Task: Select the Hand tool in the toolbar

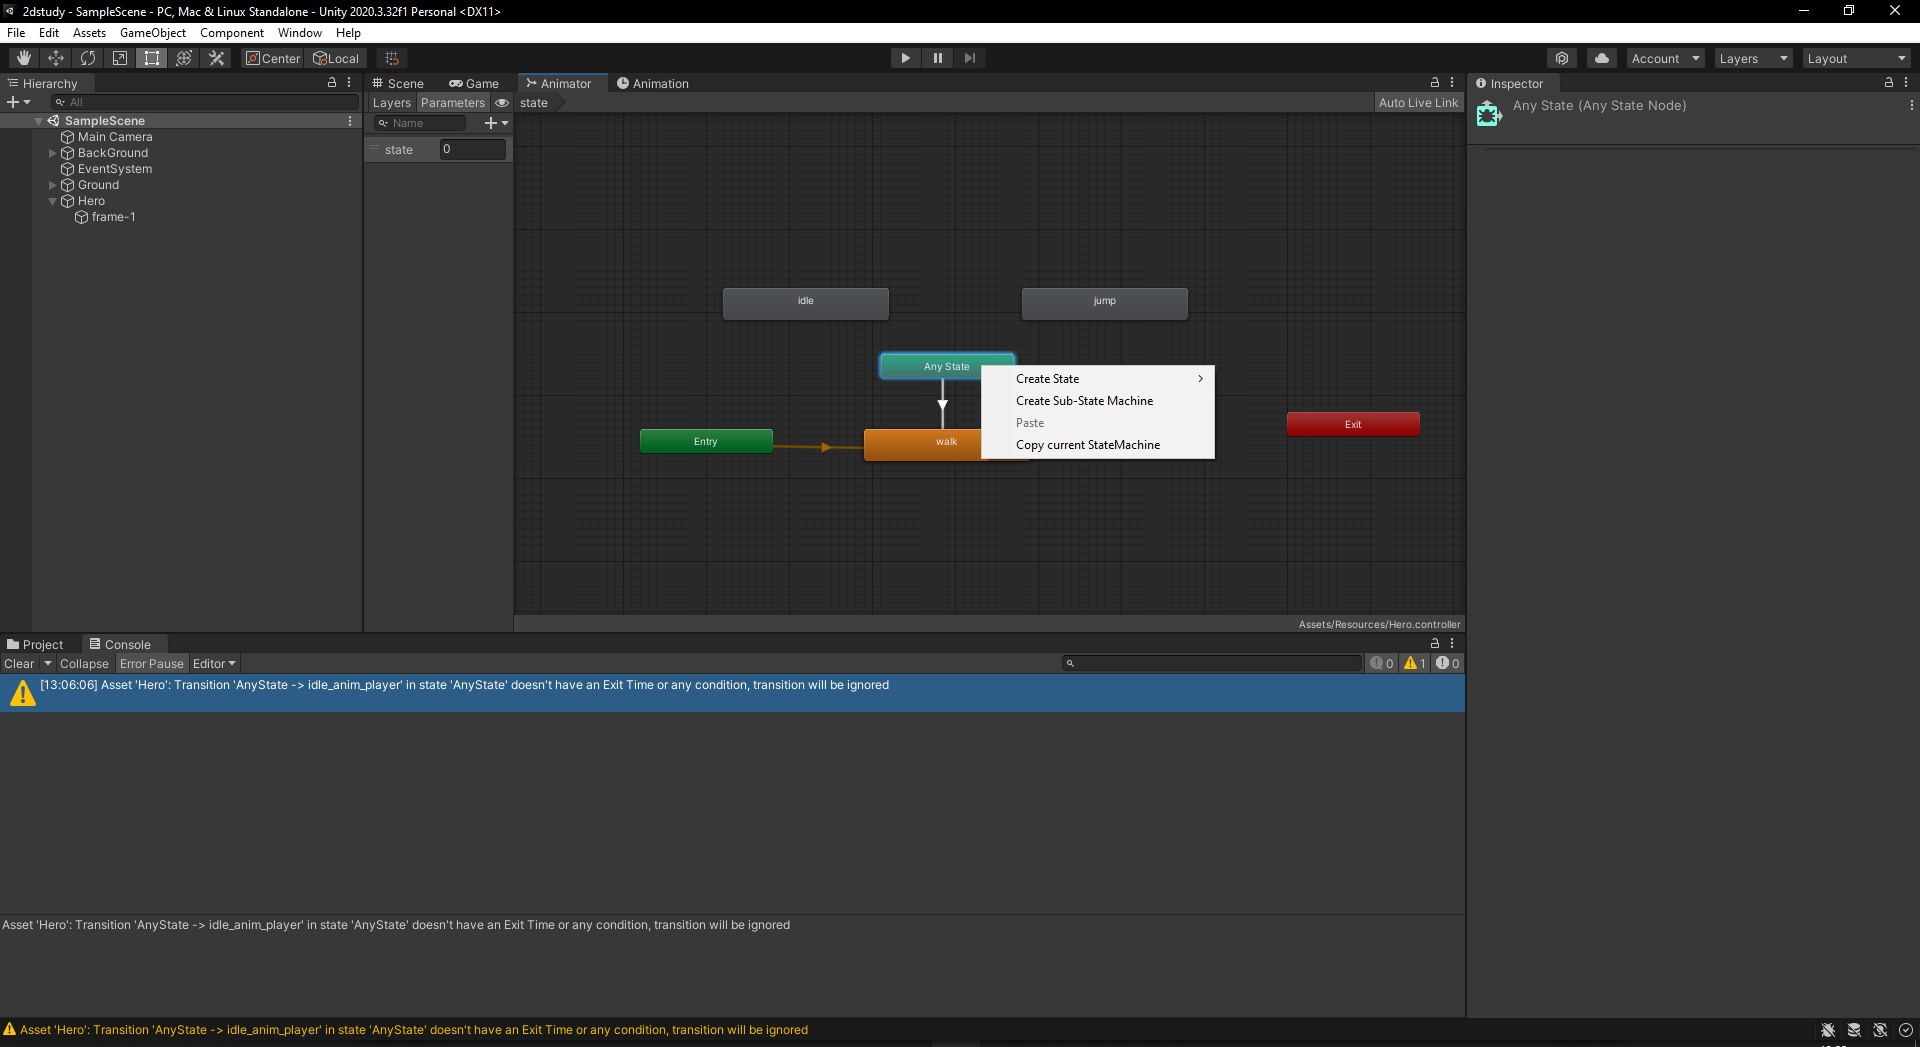Action: pos(23,58)
